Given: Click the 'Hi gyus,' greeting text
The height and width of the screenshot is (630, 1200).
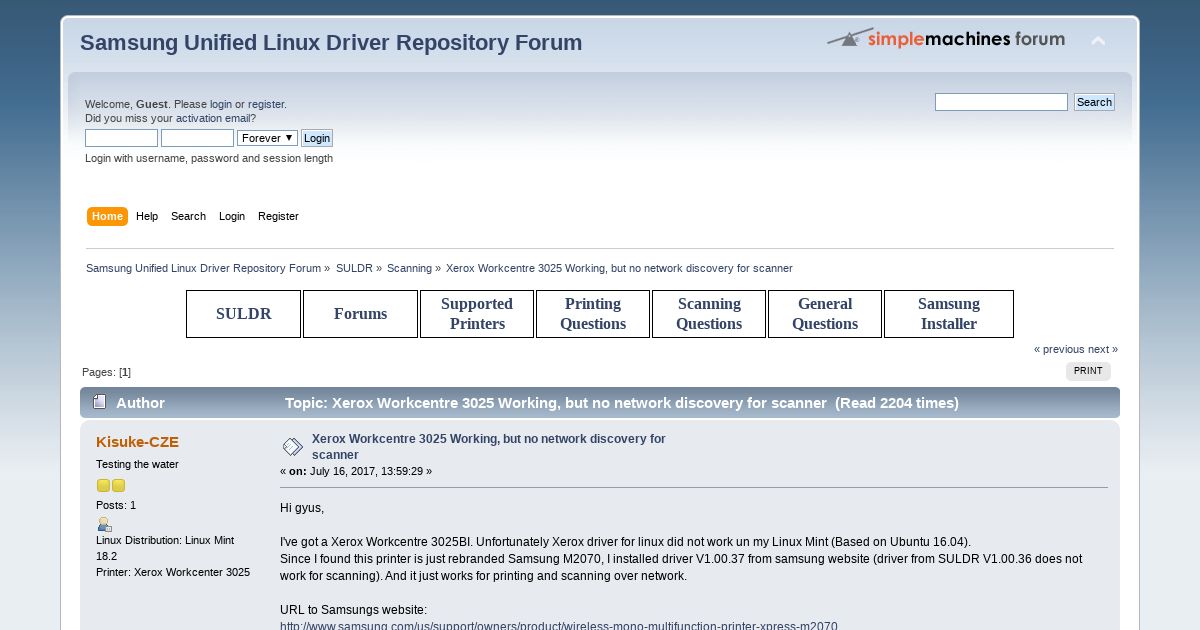Looking at the screenshot, I should click(x=302, y=508).
